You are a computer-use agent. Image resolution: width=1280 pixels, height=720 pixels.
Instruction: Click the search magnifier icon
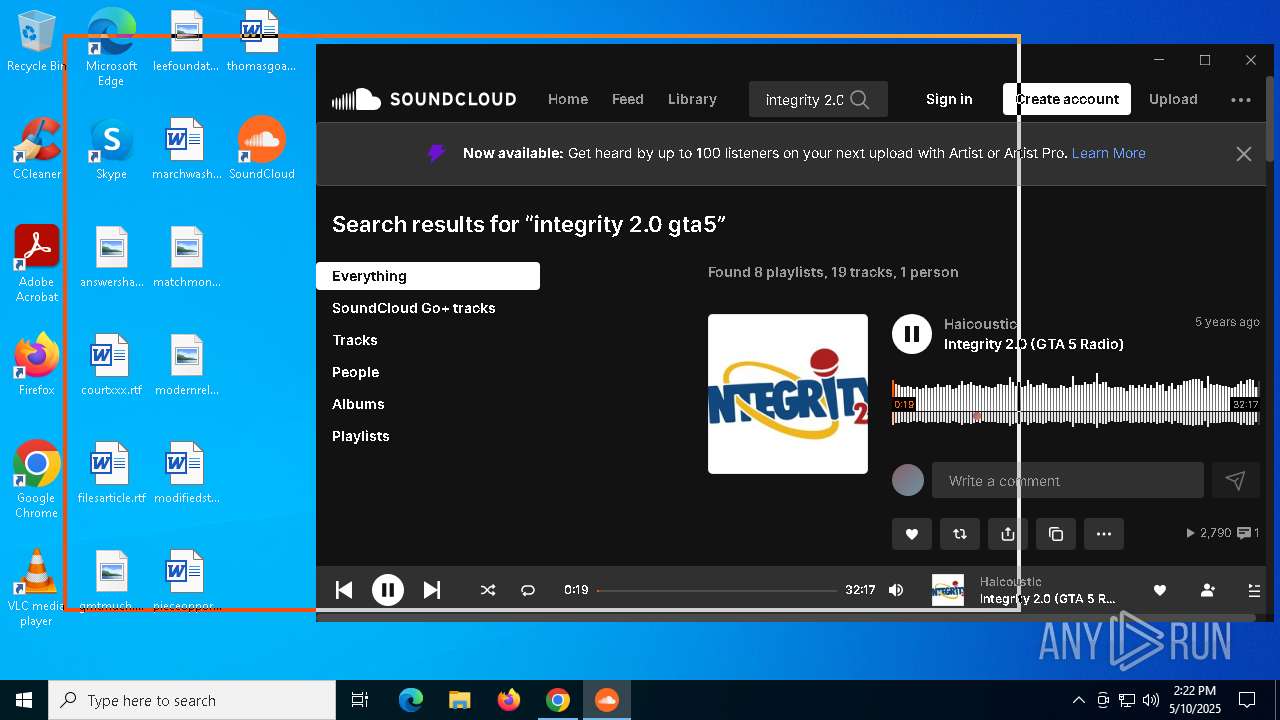(860, 99)
